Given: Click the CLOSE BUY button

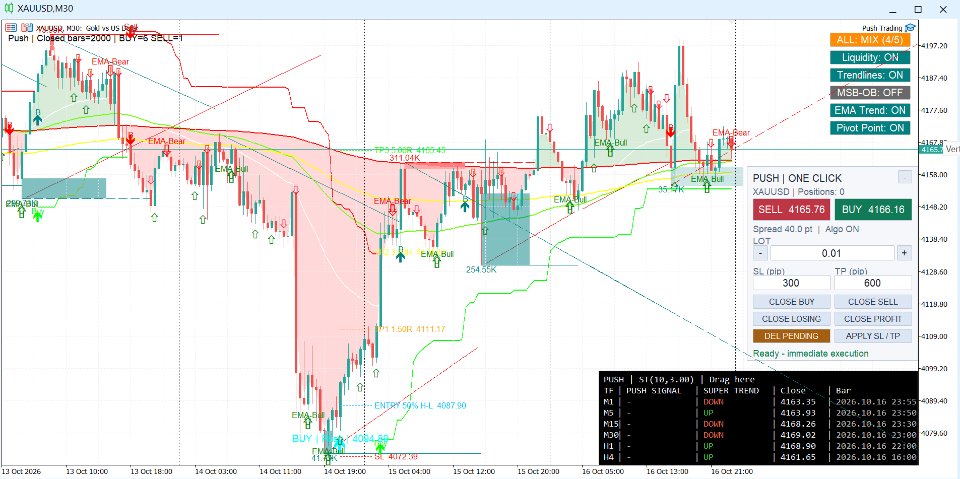Looking at the screenshot, I should pyautogui.click(x=792, y=302).
